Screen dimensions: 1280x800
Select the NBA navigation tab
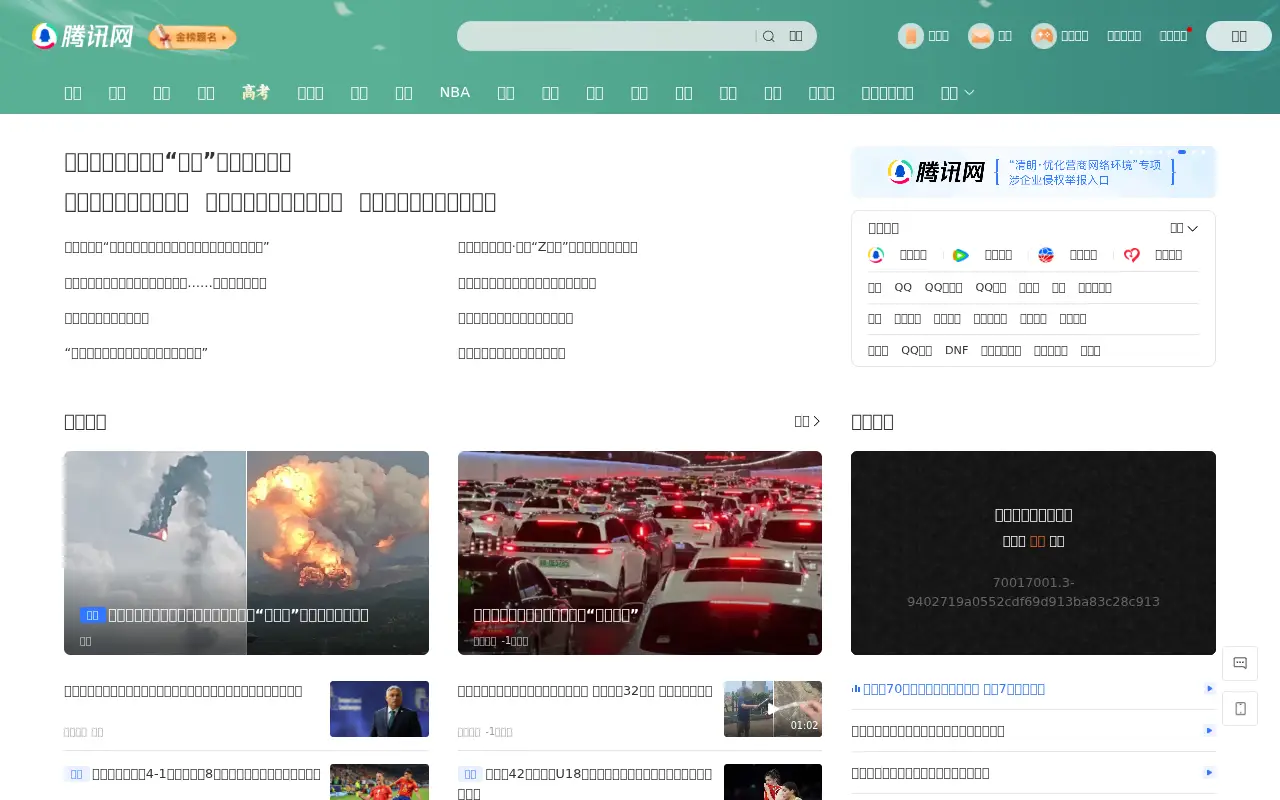pos(455,92)
